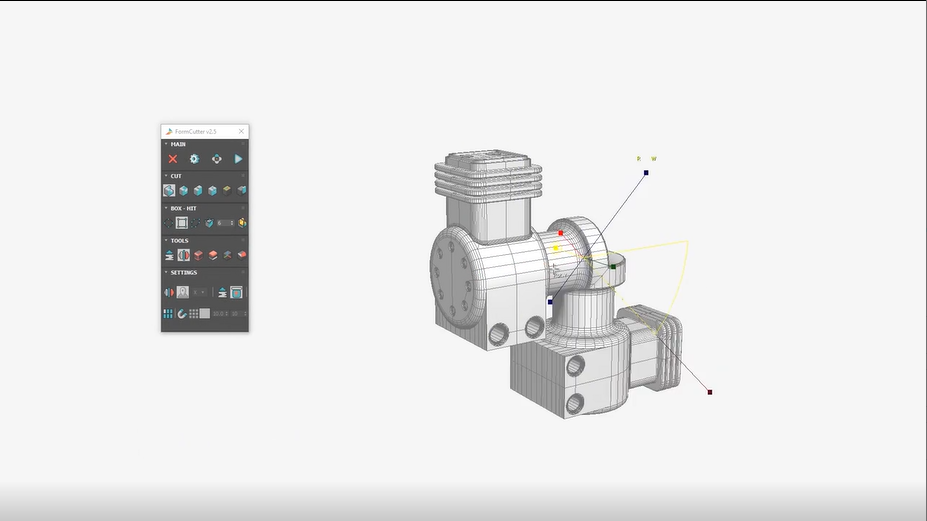Select the fourth cut mode cube icon
This screenshot has height=521, width=927.
click(212, 190)
